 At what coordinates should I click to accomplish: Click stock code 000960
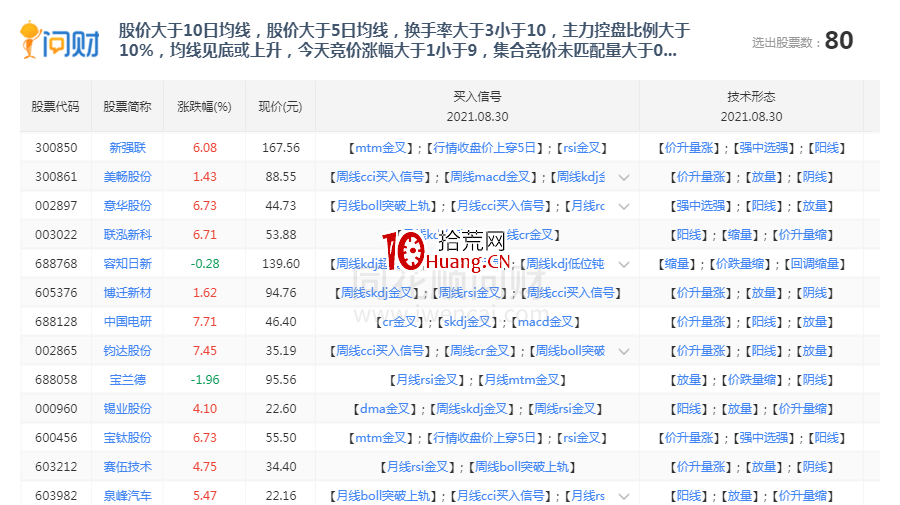pyautogui.click(x=56, y=409)
